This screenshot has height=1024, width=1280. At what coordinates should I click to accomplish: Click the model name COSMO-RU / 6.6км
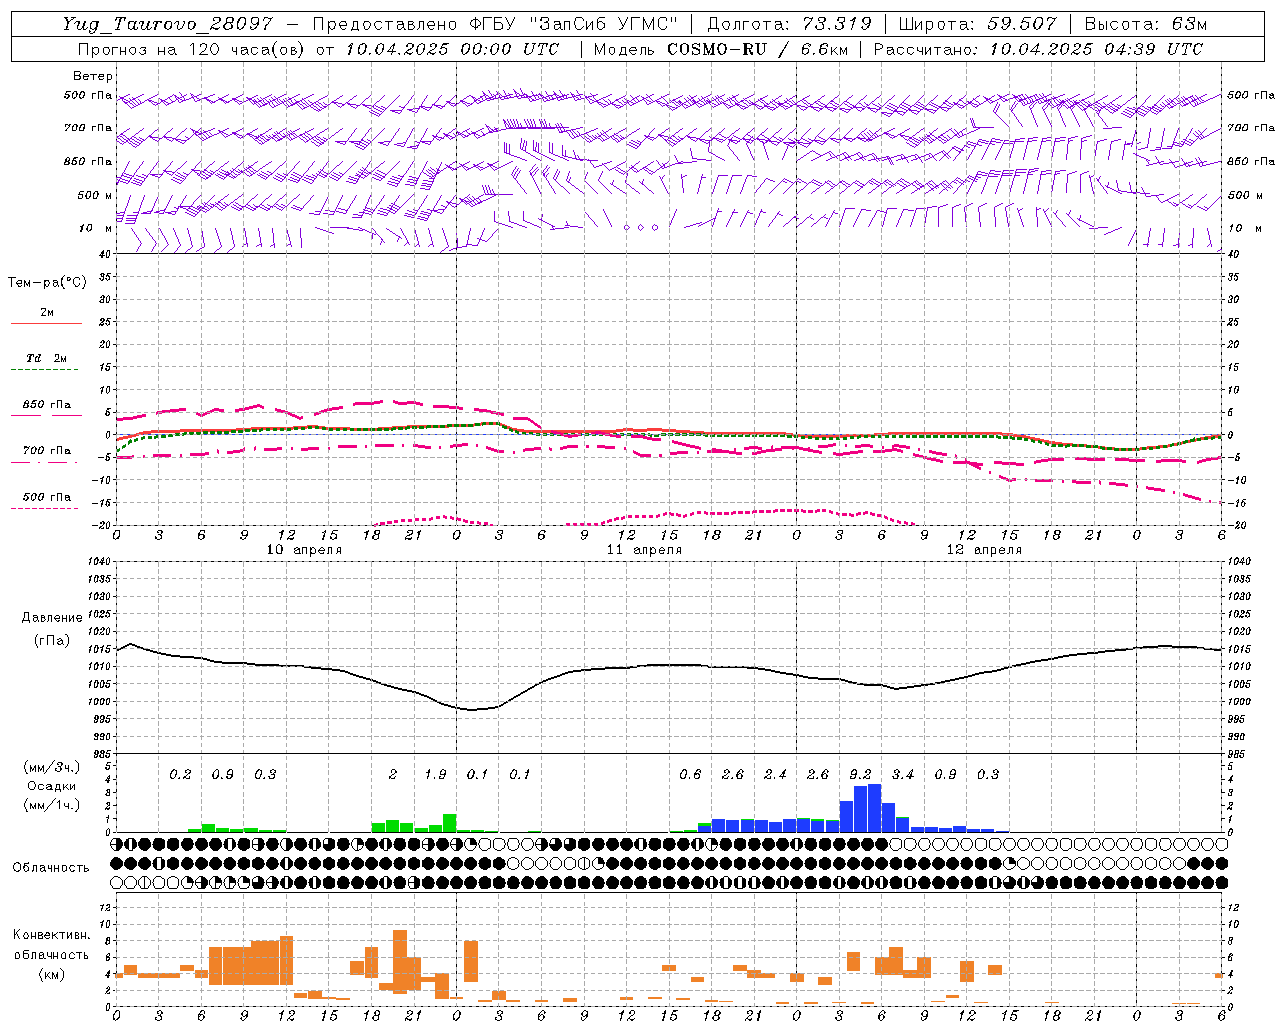[x=758, y=49]
